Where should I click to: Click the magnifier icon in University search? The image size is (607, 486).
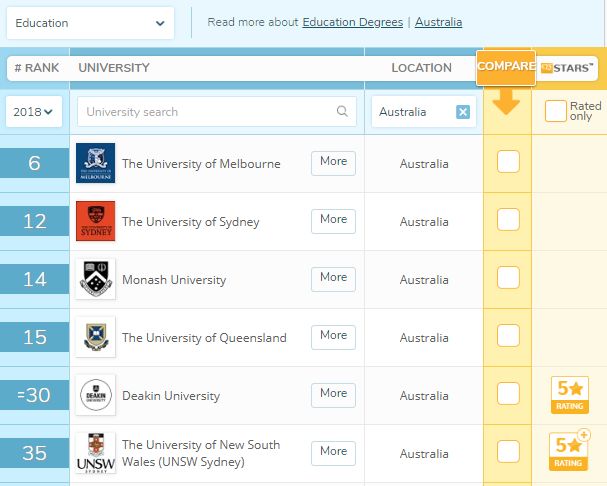click(342, 111)
